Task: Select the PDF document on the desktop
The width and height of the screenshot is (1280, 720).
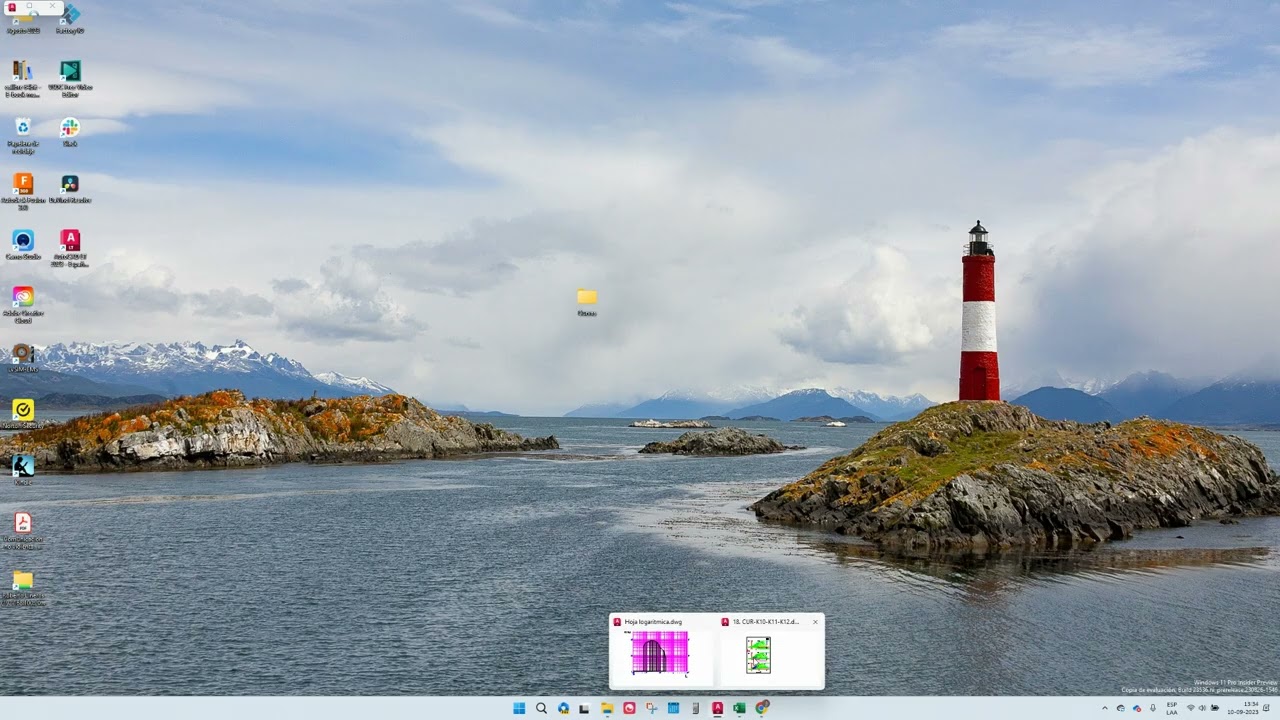Action: pyautogui.click(x=22, y=530)
